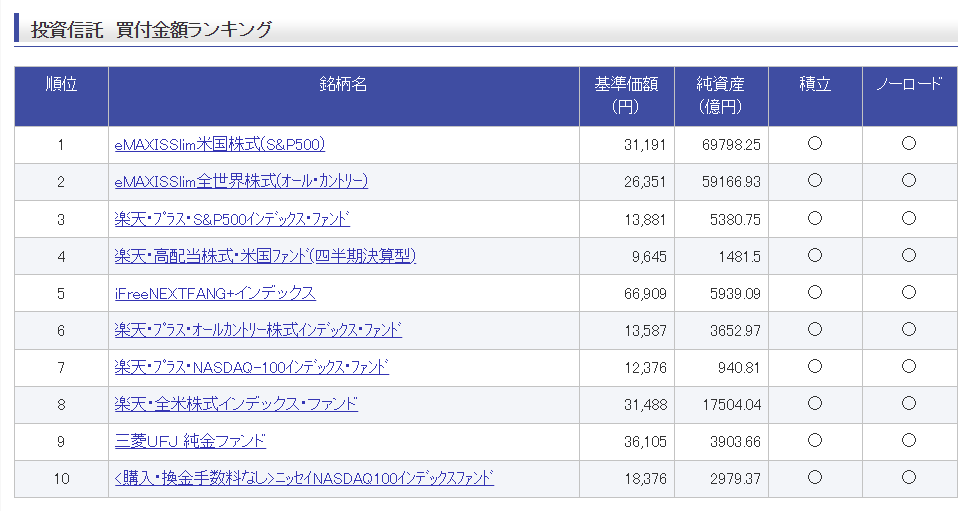Image resolution: width=966 pixels, height=511 pixels.
Task: Click 積立 circle mark in 三菱UFJ 純金ファンド row
Action: (x=814, y=440)
